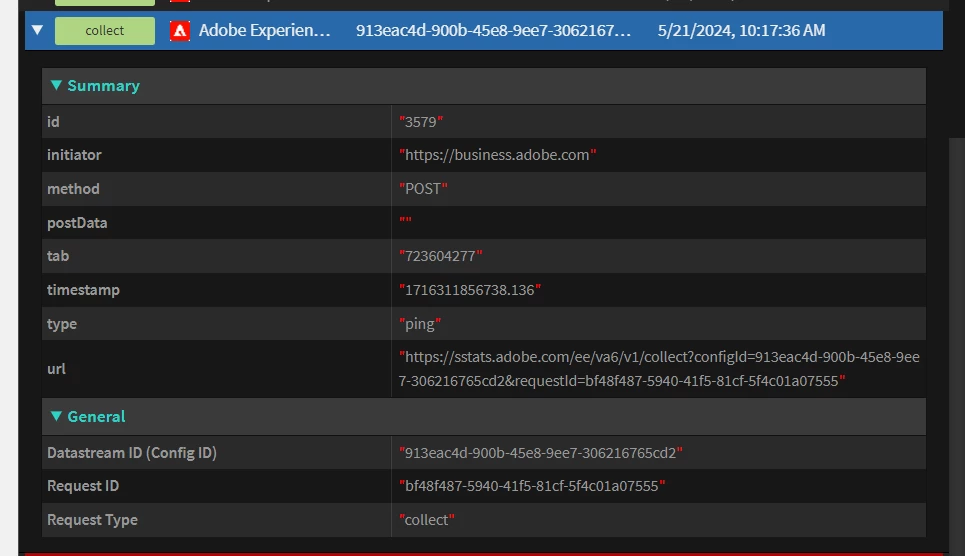Select the "ping" type value
Image resolution: width=965 pixels, height=556 pixels.
[x=420, y=324]
